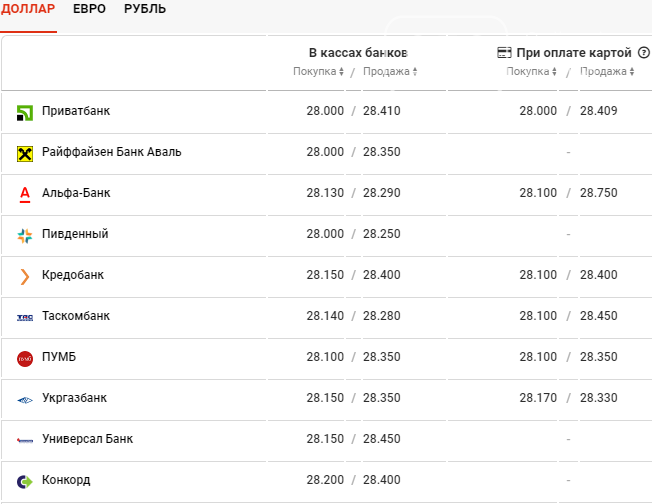Sort by cash desk Продажа column
This screenshot has width=652, height=504.
pos(390,72)
